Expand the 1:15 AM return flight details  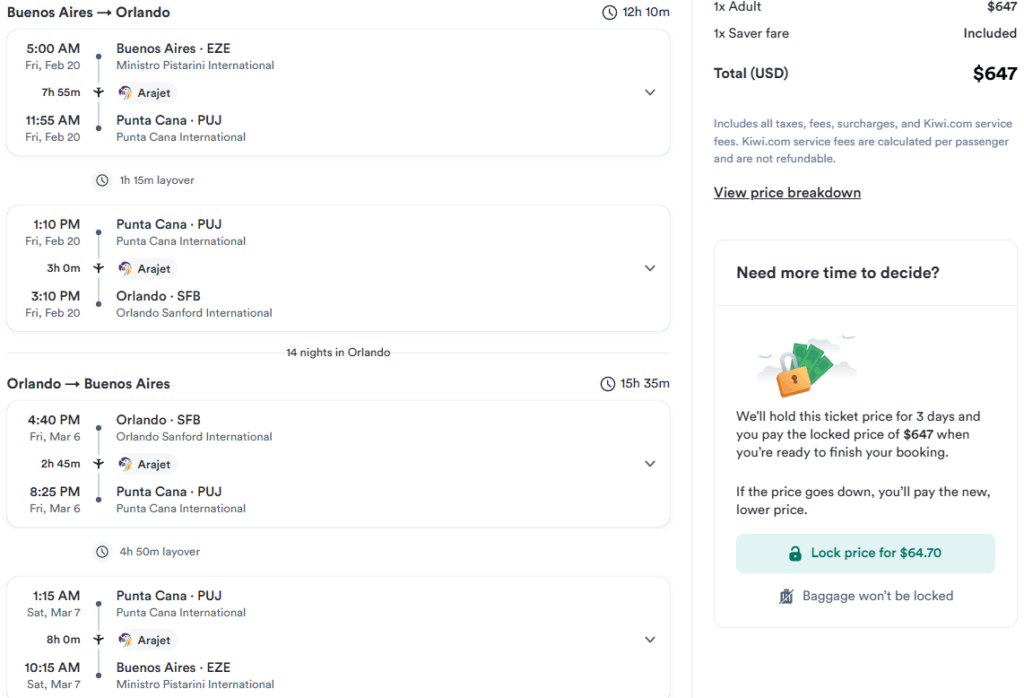point(650,640)
